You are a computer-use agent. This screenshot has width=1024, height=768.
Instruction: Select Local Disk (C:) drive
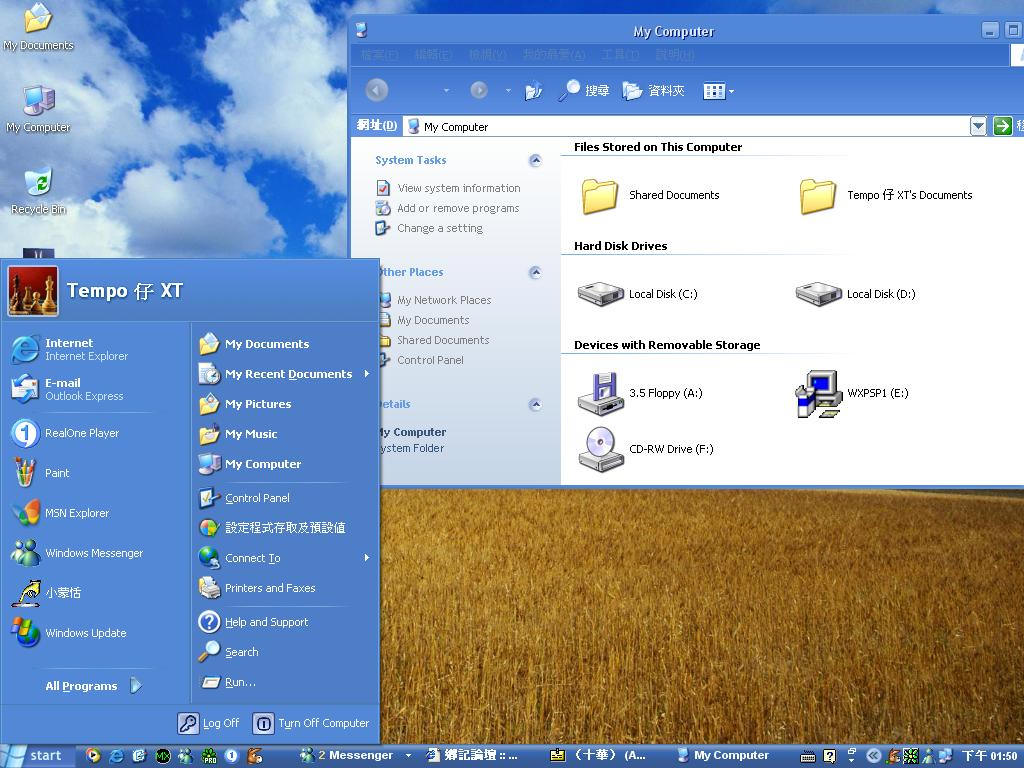tap(638, 294)
